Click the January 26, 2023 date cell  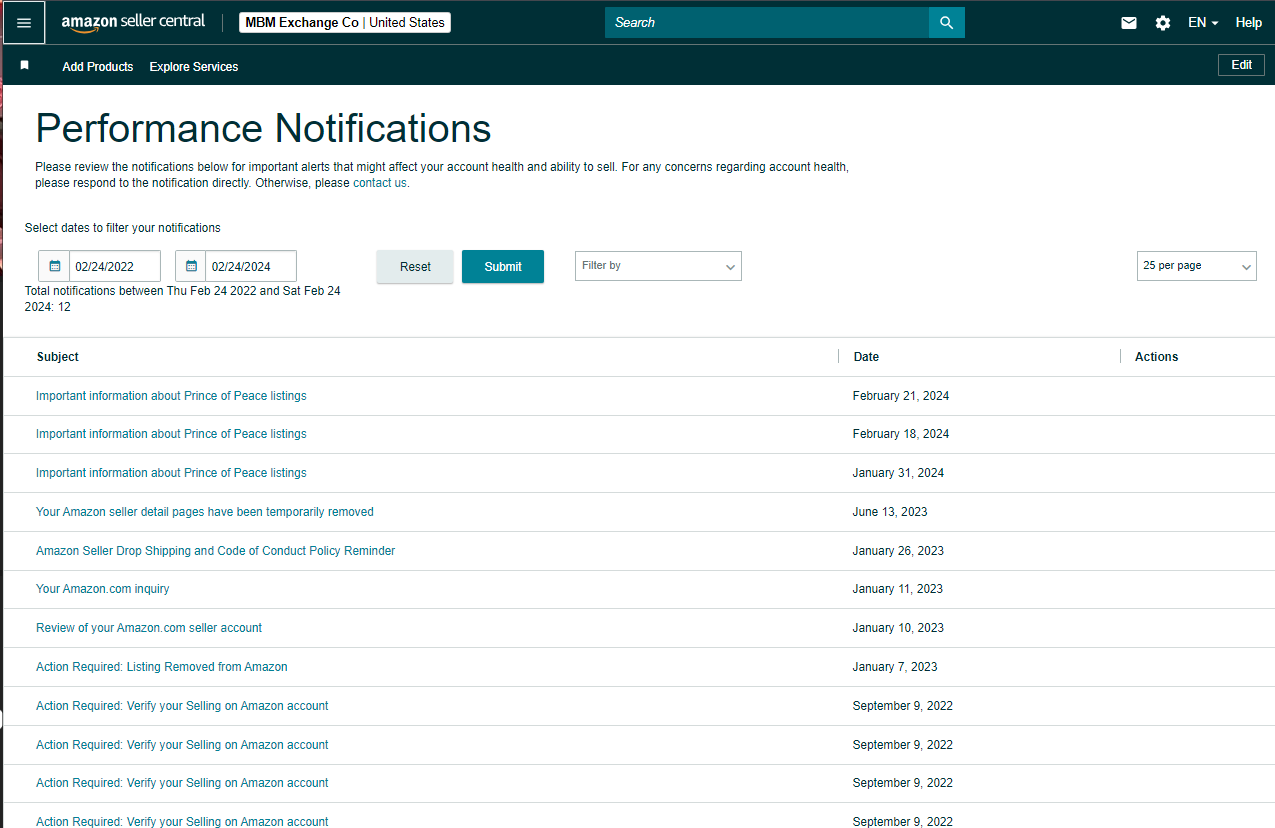click(898, 551)
